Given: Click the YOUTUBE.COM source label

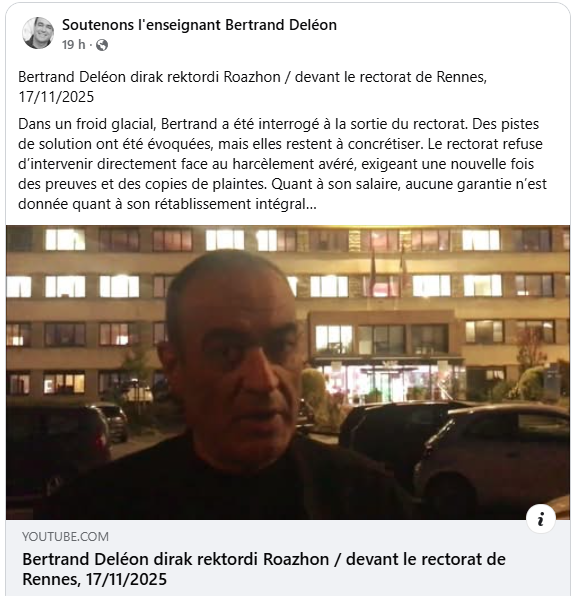Looking at the screenshot, I should (x=65, y=536).
